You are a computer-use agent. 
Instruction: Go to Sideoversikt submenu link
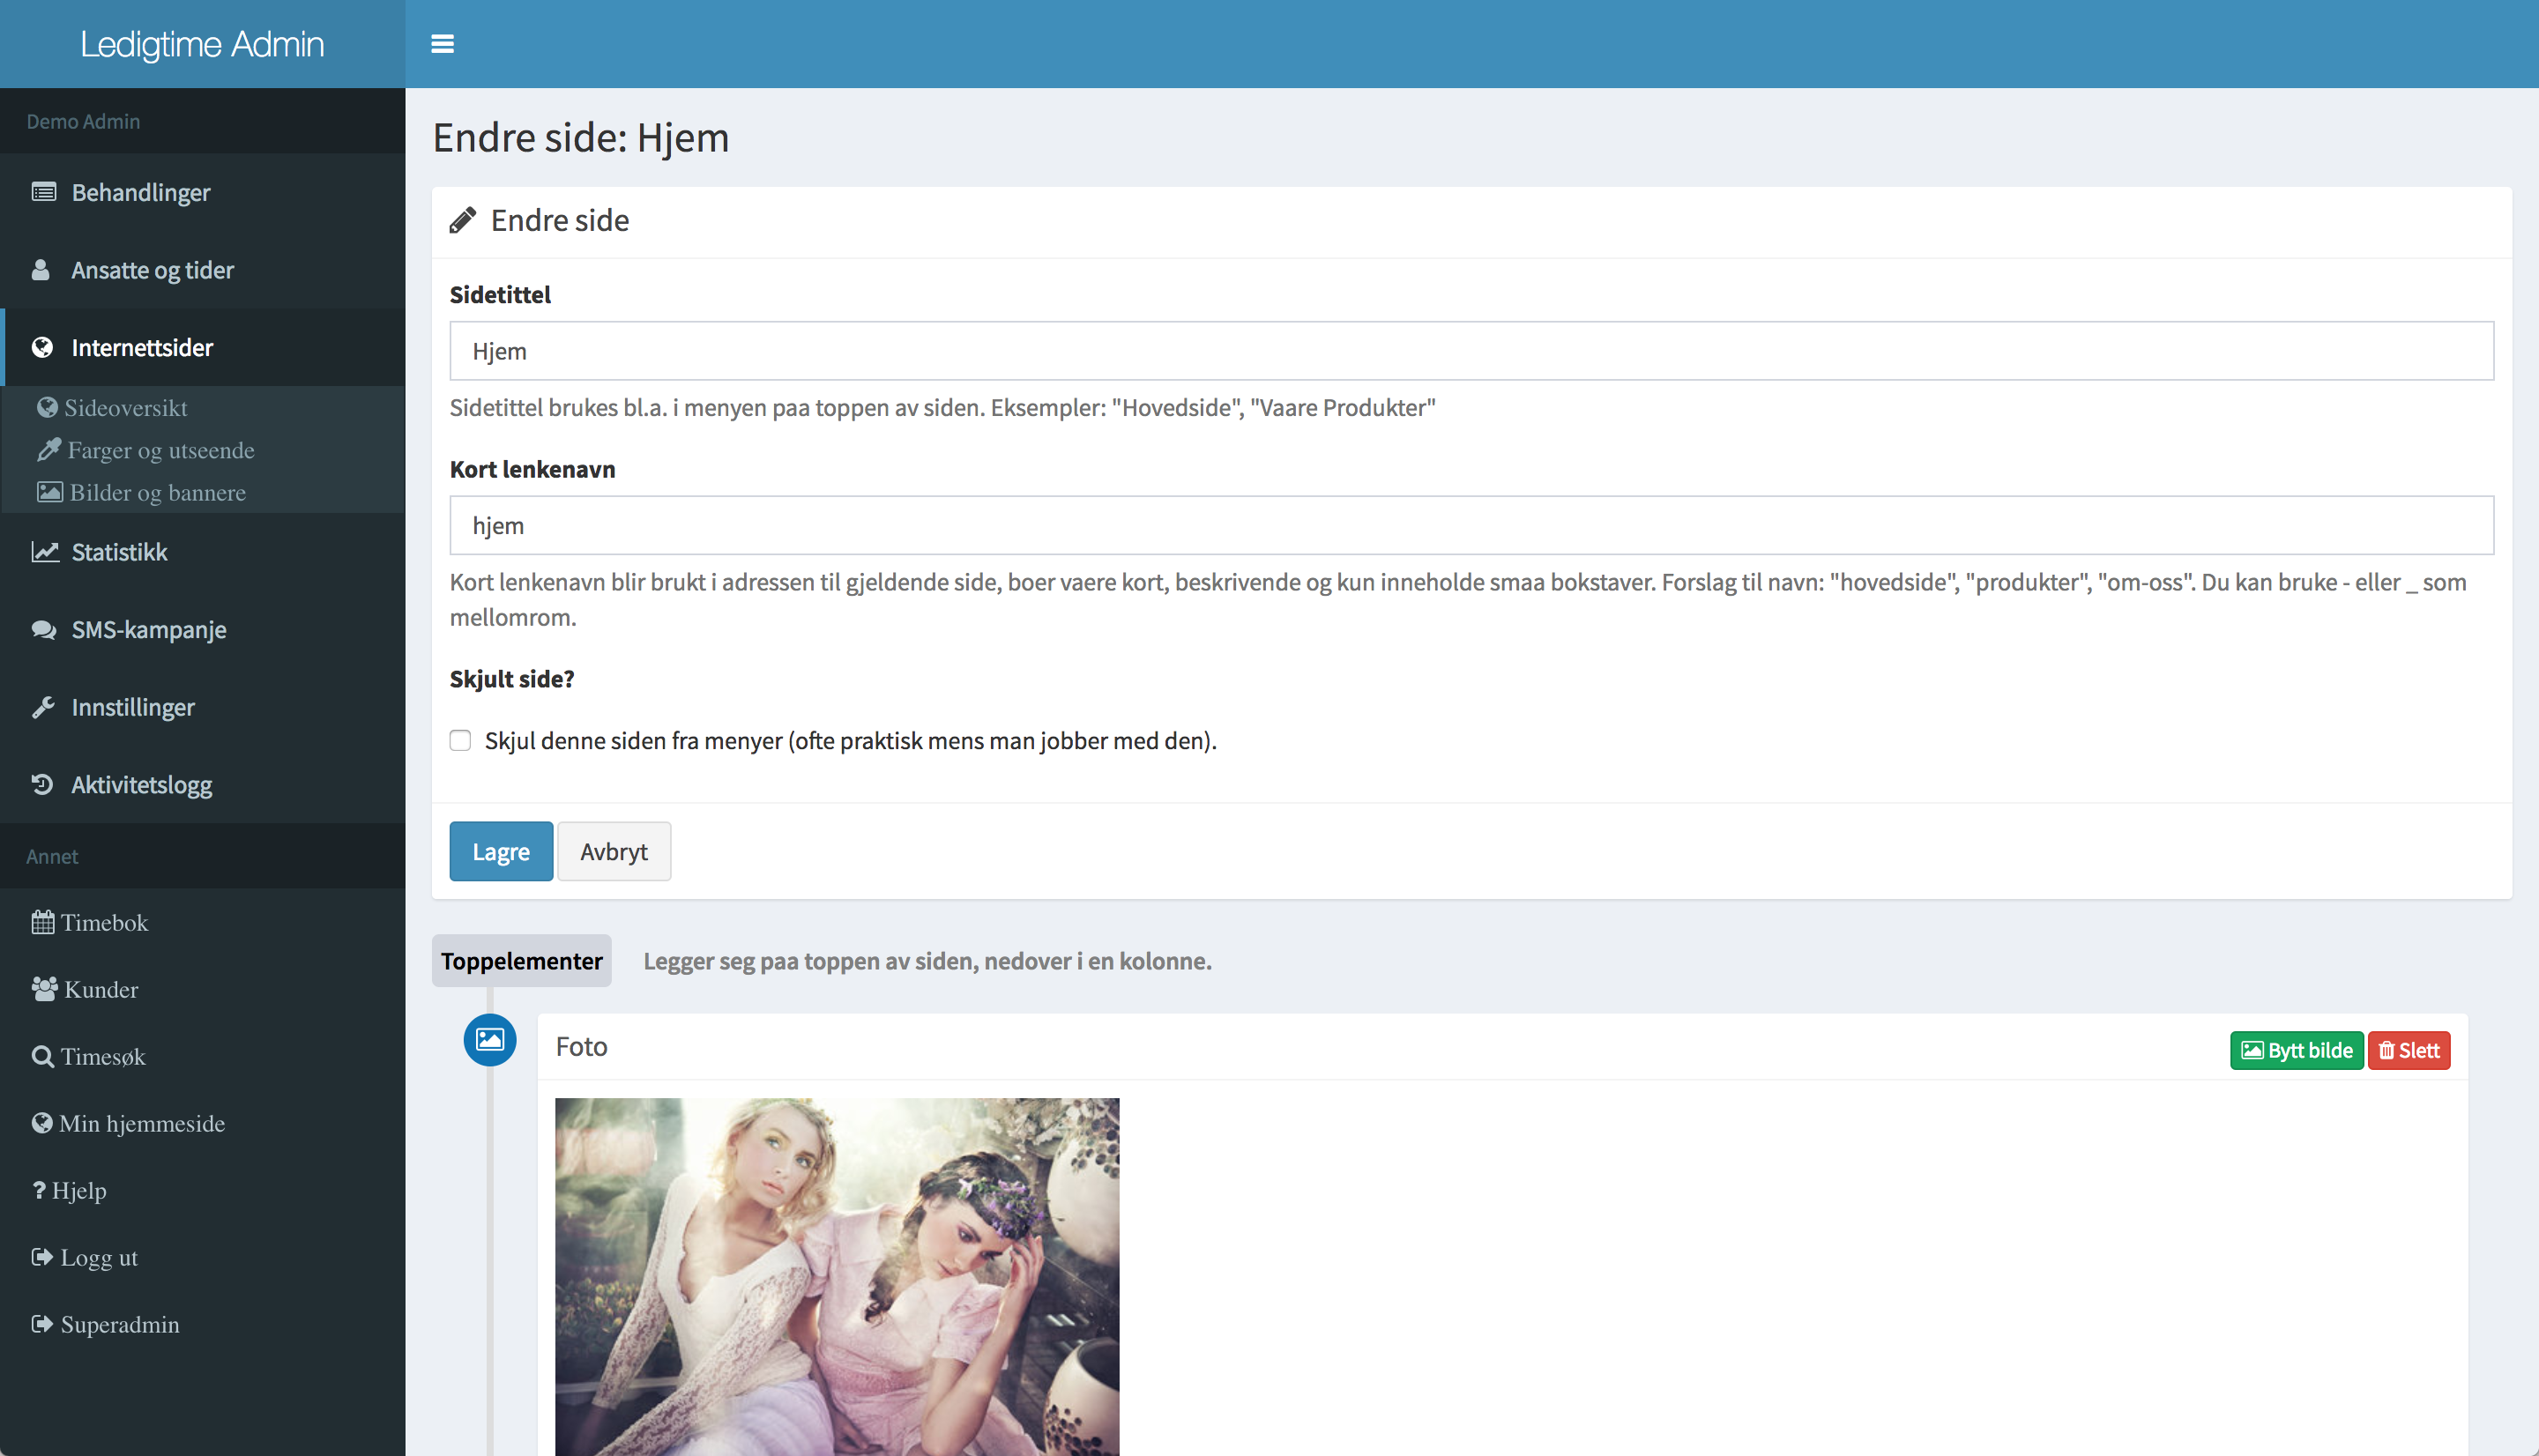point(126,407)
